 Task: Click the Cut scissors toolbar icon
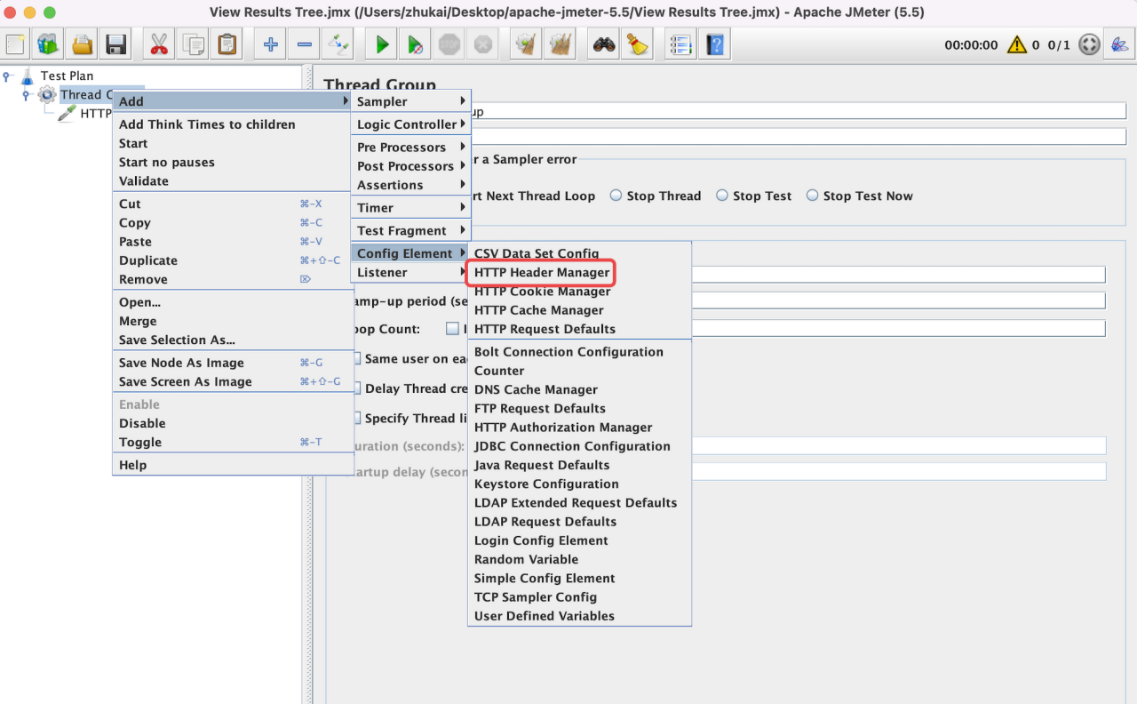pos(159,45)
